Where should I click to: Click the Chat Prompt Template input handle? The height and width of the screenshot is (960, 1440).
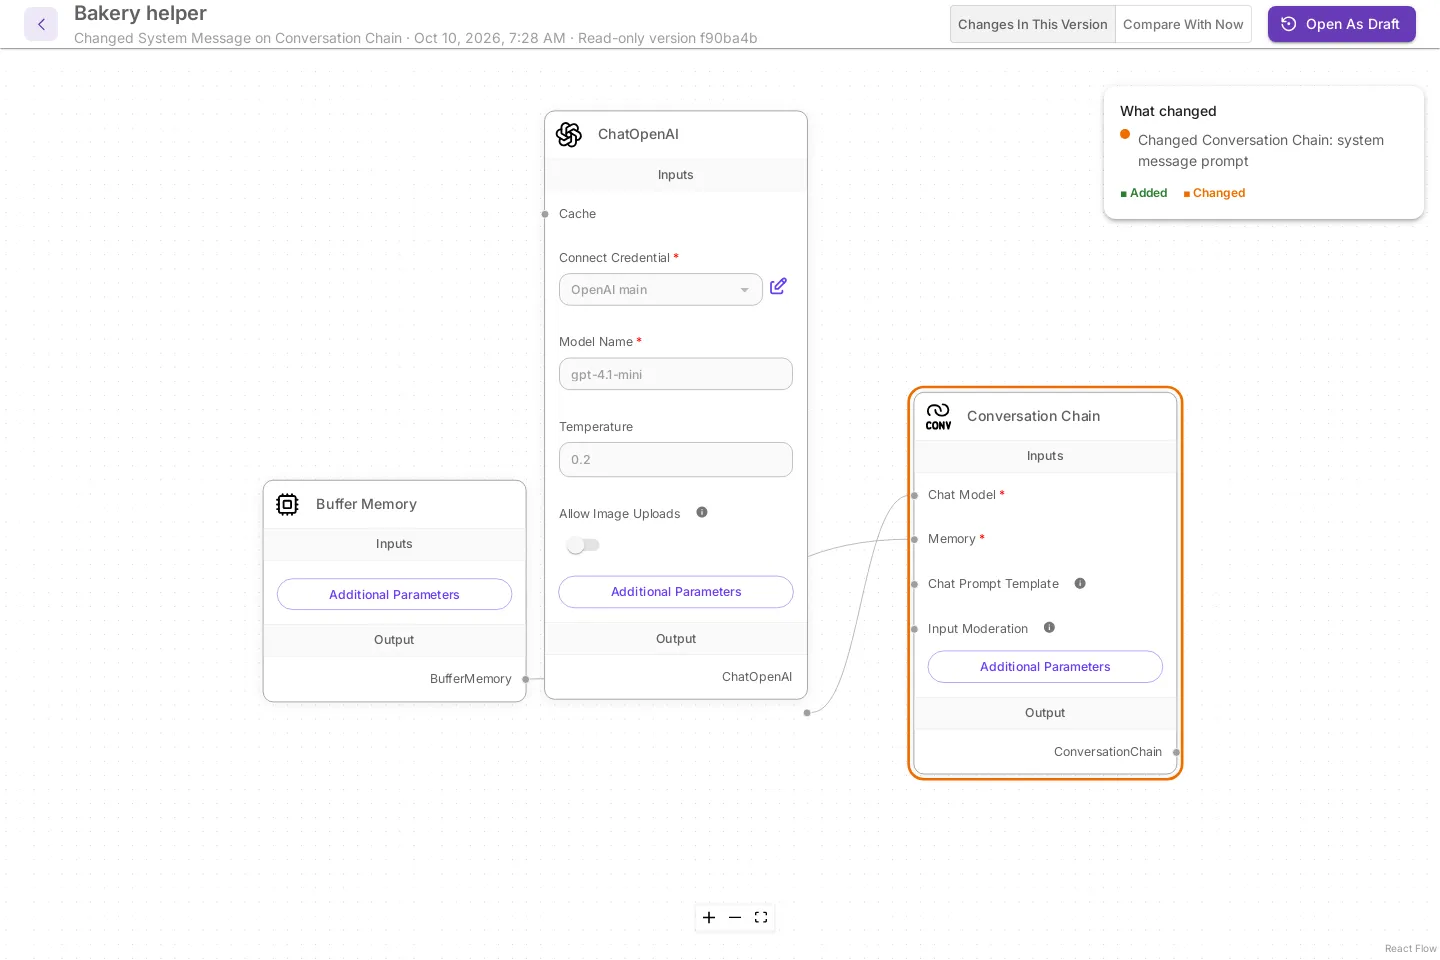click(914, 584)
